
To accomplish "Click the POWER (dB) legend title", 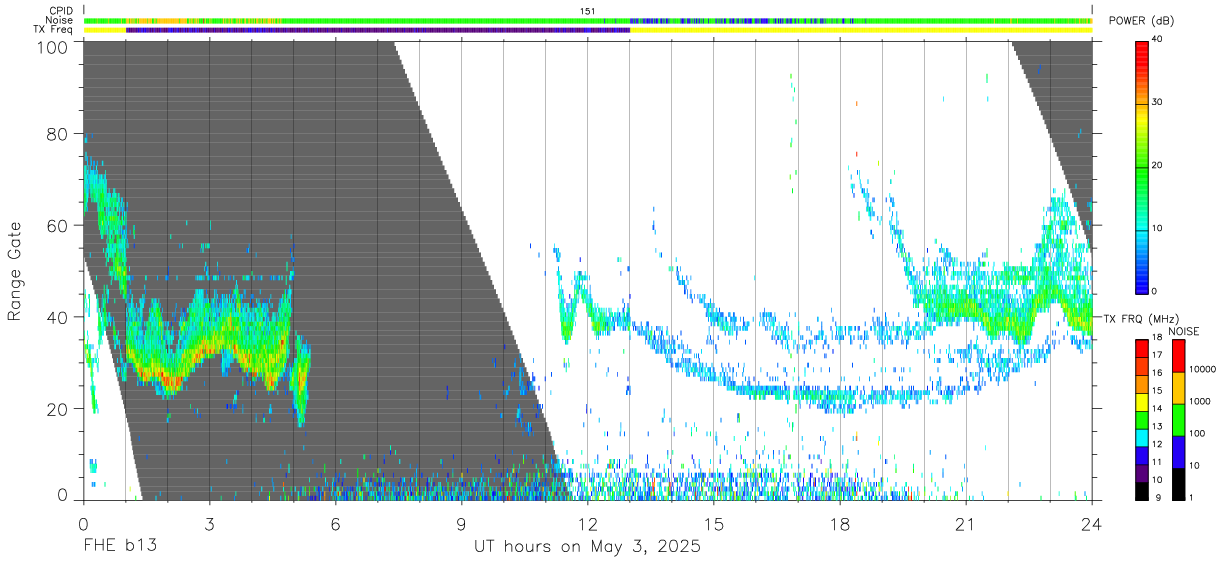I will coord(1140,21).
